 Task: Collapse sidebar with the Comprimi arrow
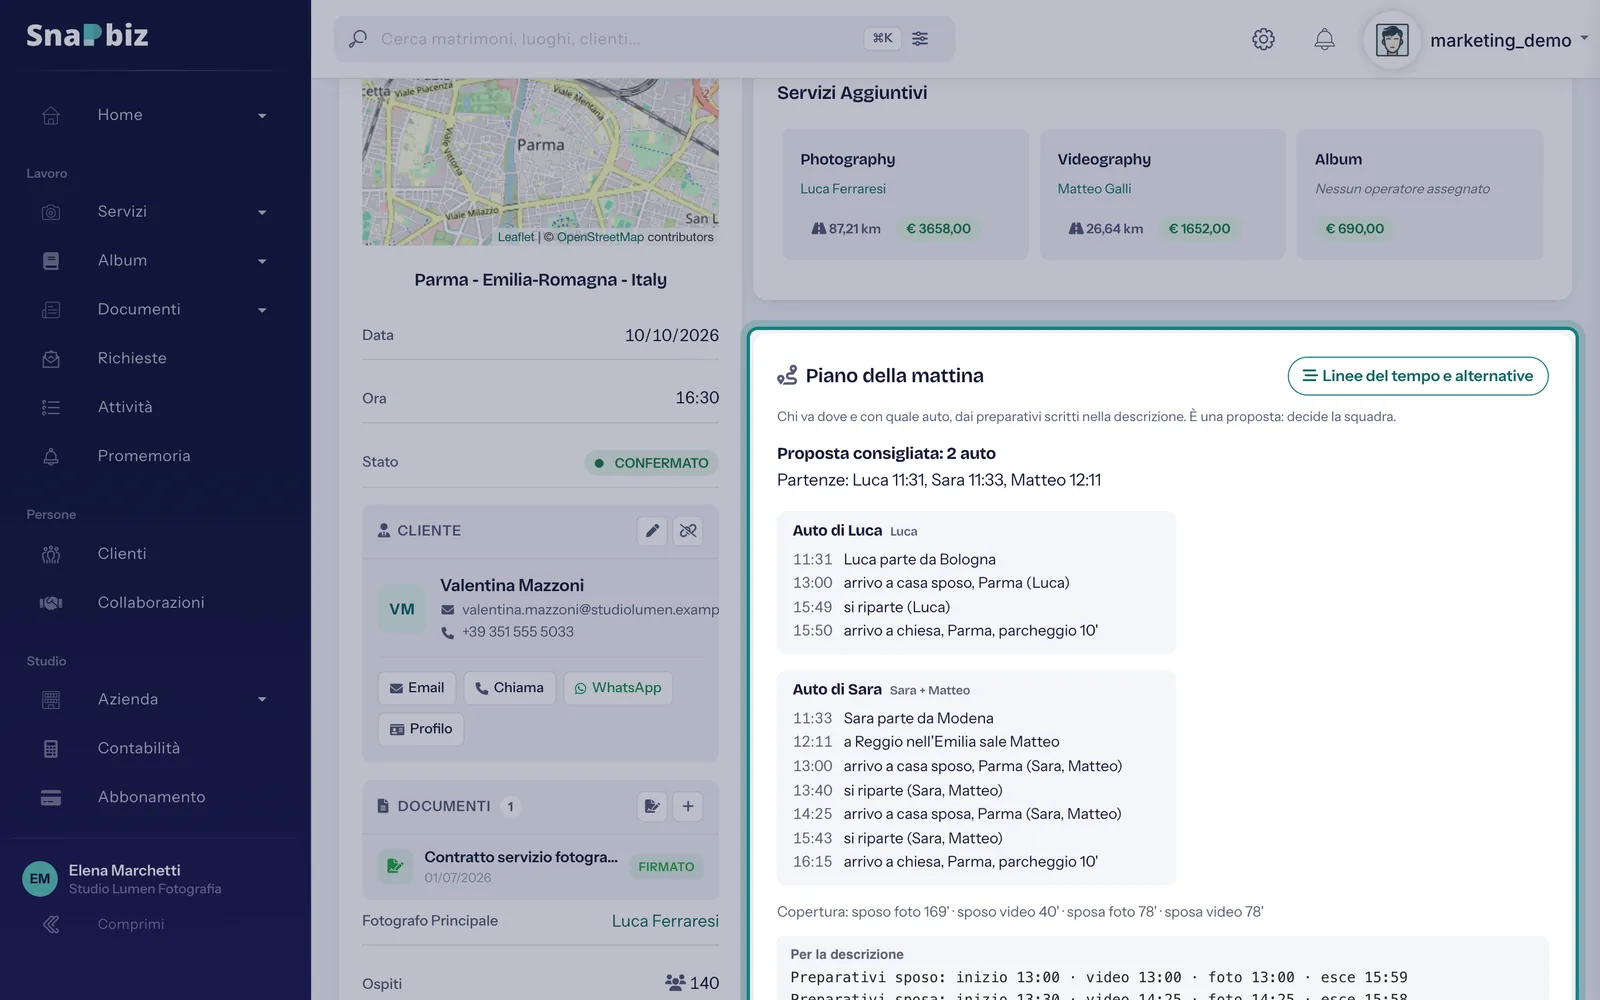[52, 924]
